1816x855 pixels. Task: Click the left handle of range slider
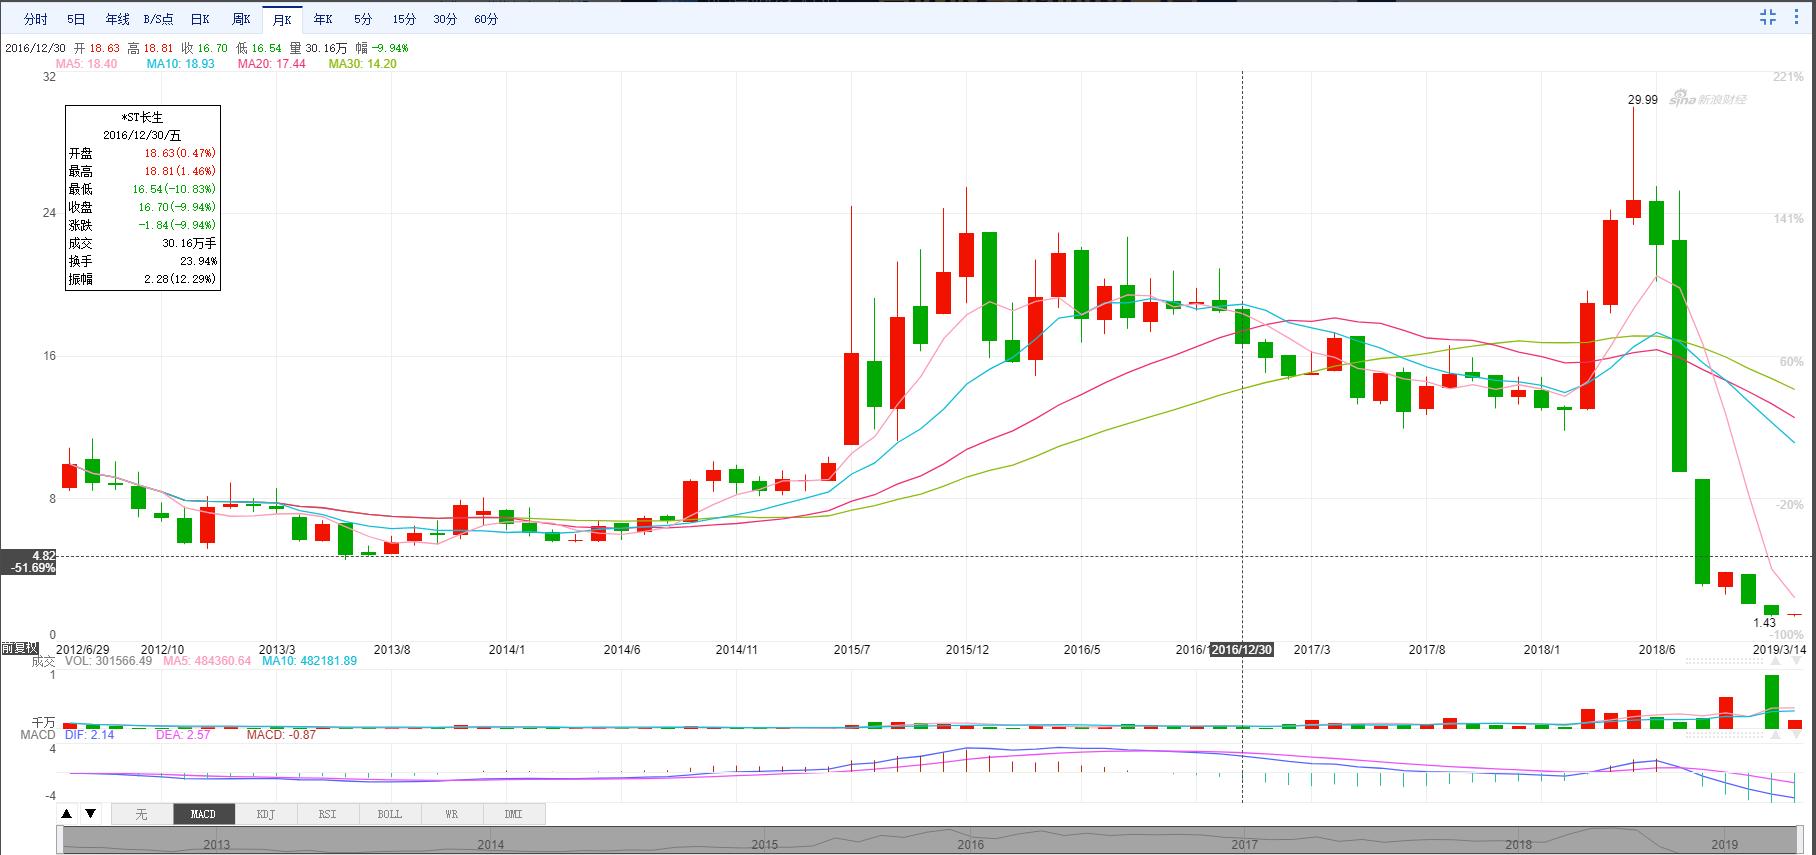59,841
